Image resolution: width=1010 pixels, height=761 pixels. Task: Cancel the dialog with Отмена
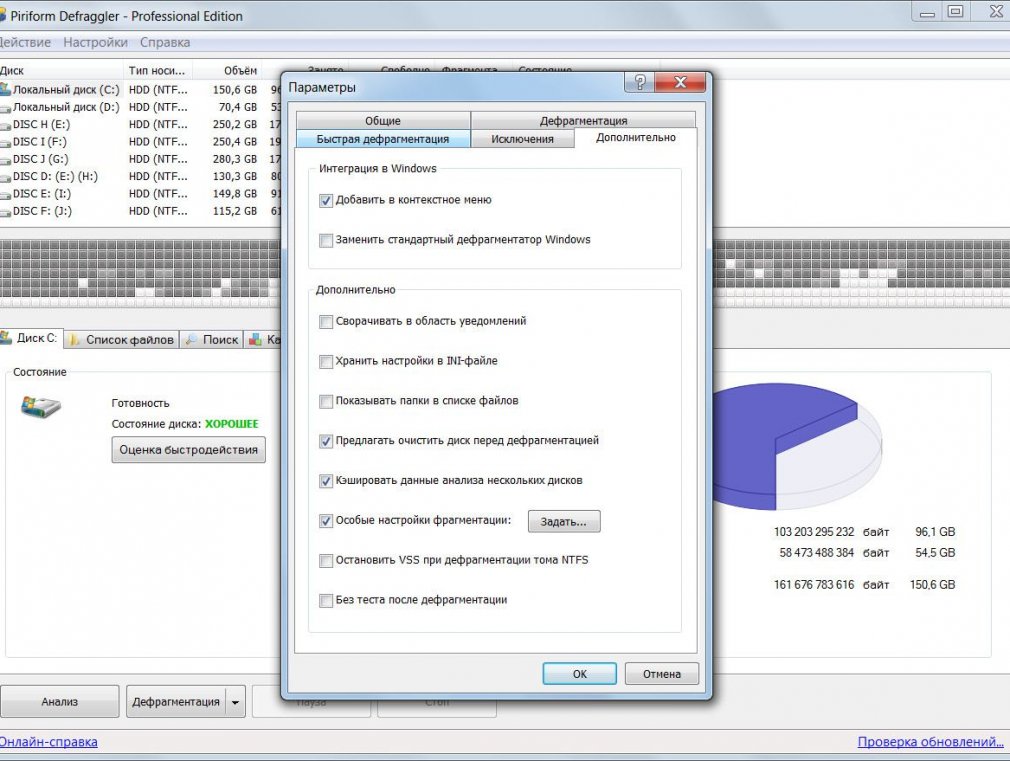[x=662, y=674]
